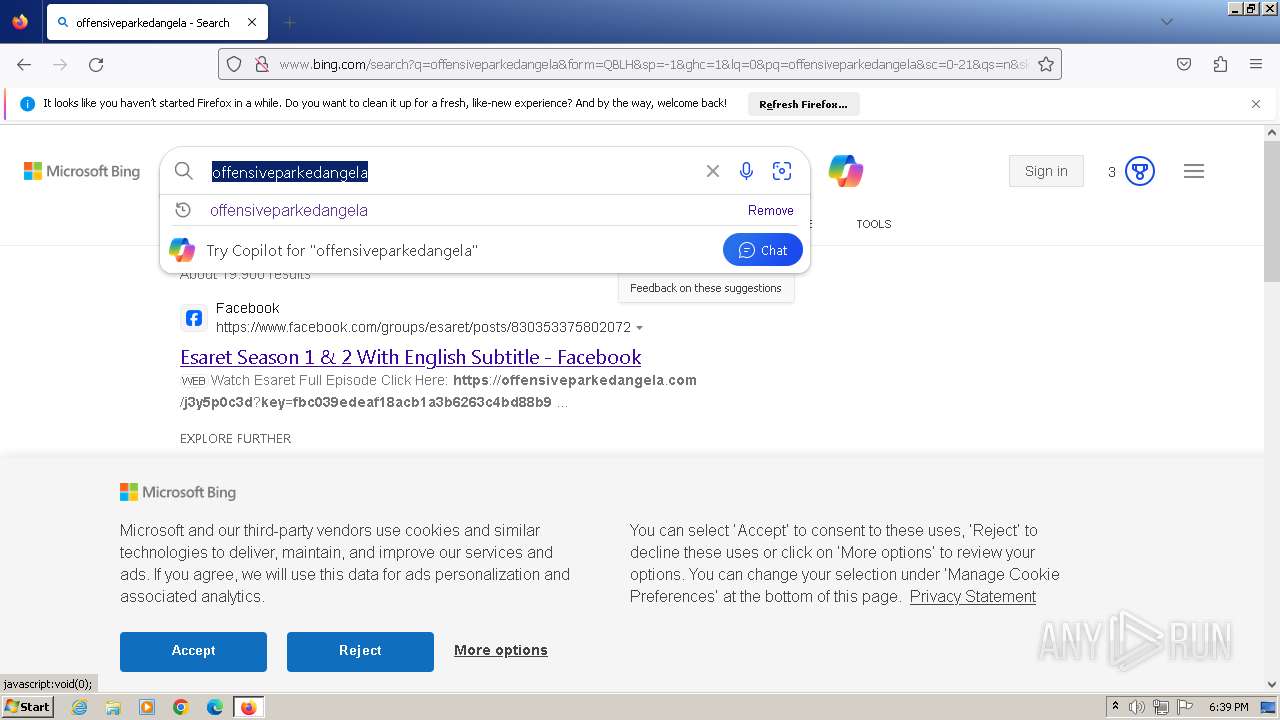1280x720 pixels.
Task: Reload the current page
Action: [96, 64]
